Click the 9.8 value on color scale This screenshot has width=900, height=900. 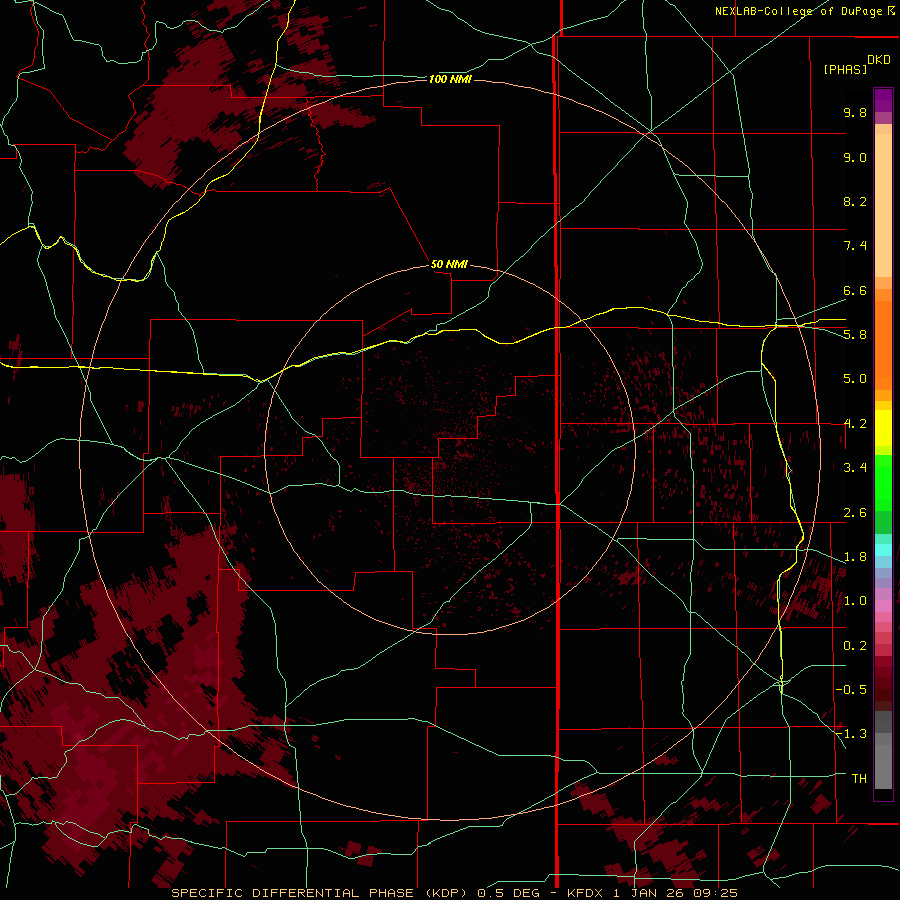pos(855,112)
